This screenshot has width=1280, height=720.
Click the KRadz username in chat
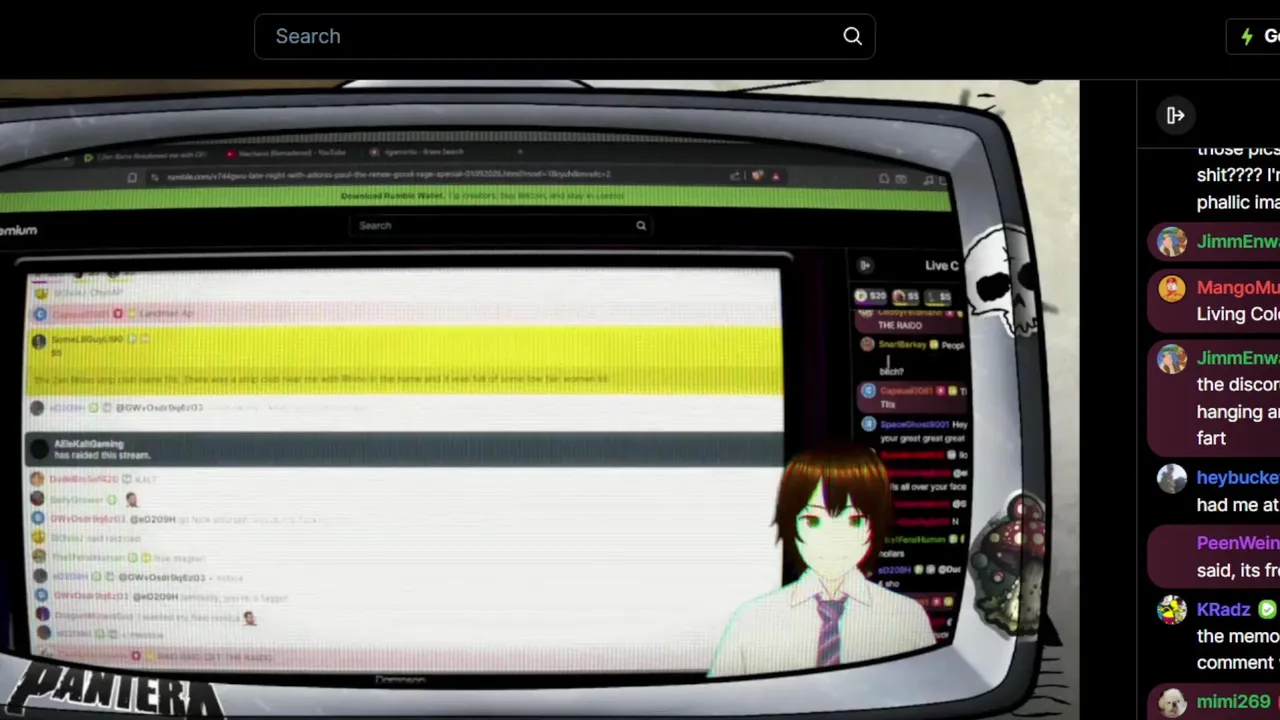pos(1223,609)
